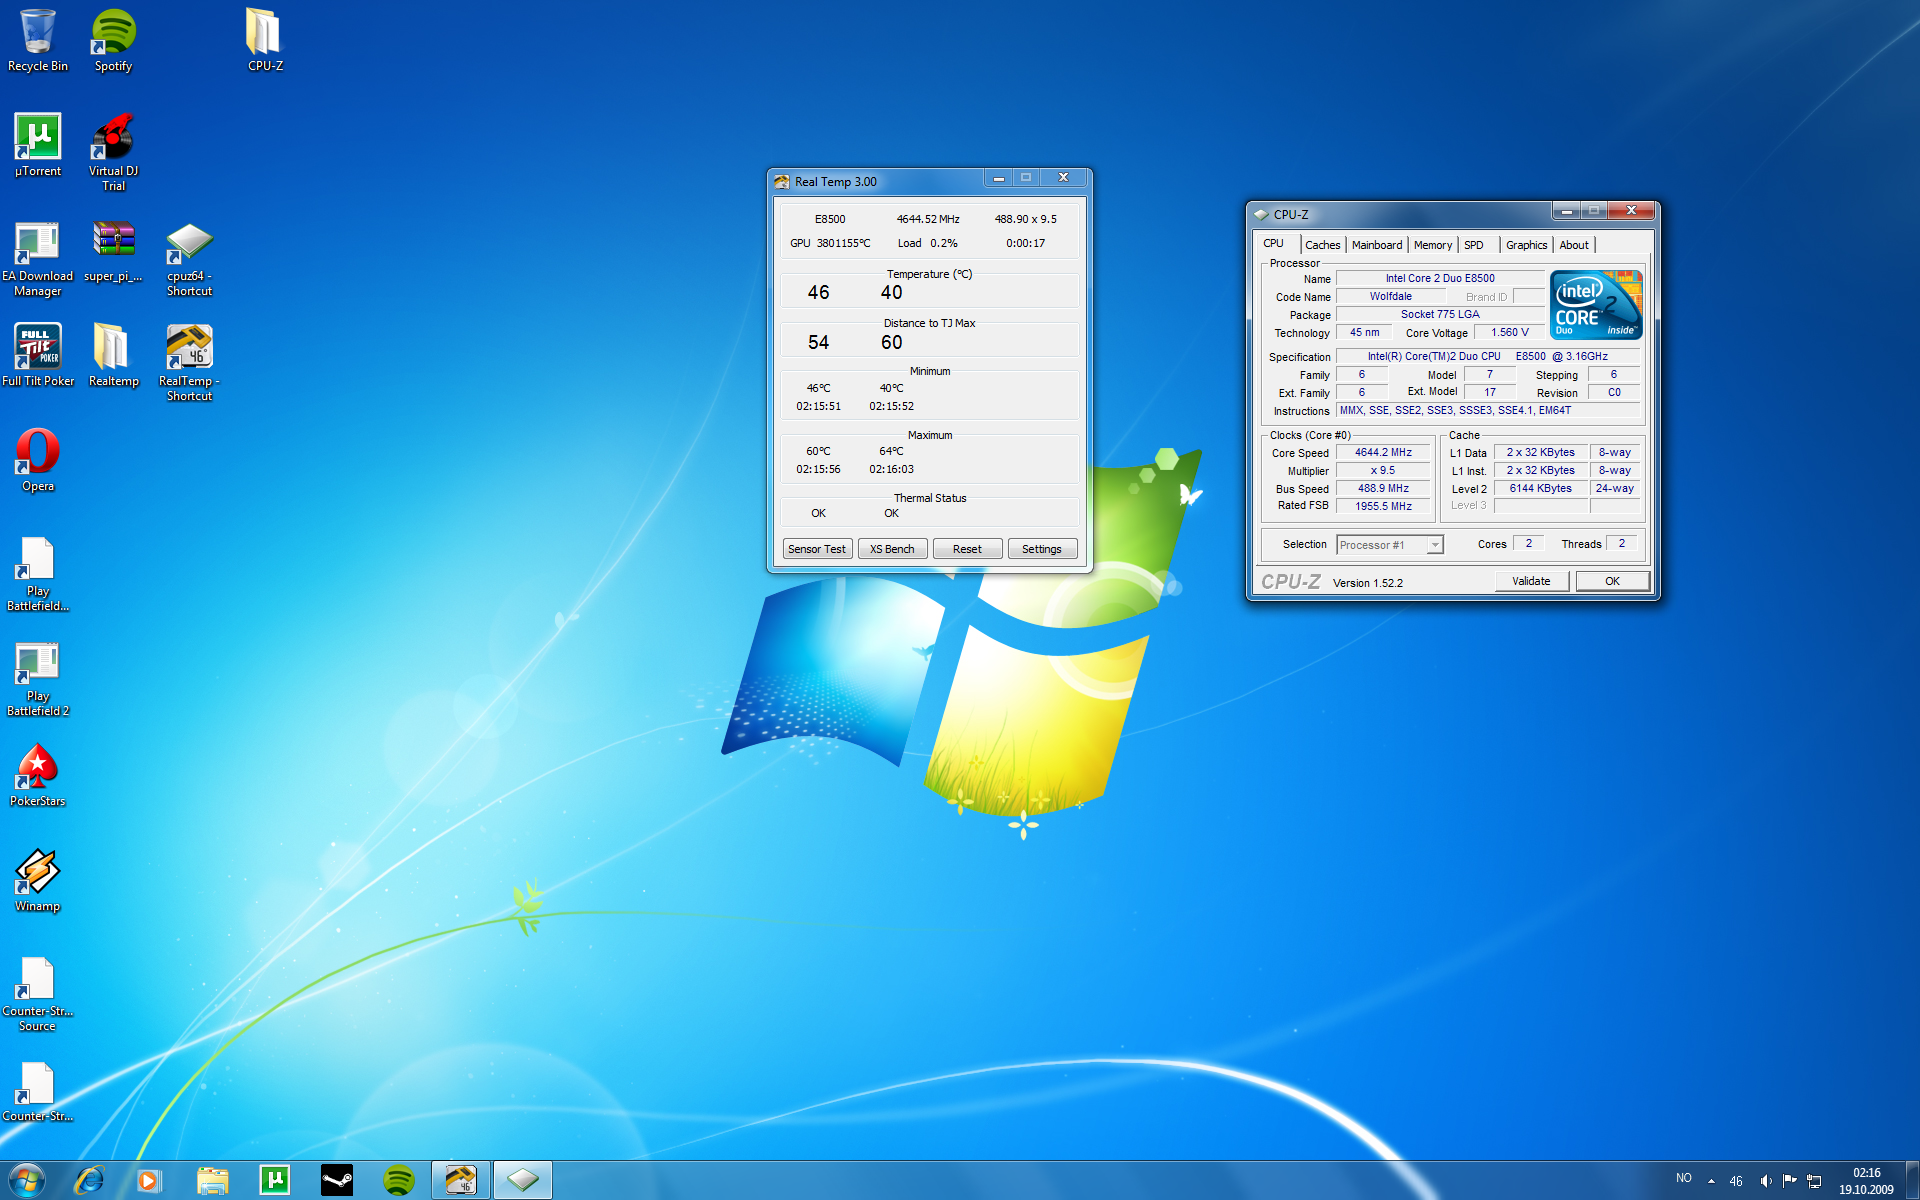
Task: Click the CPU name field 'Intel Core 2 Duo E8500'
Action: click(x=1440, y=279)
